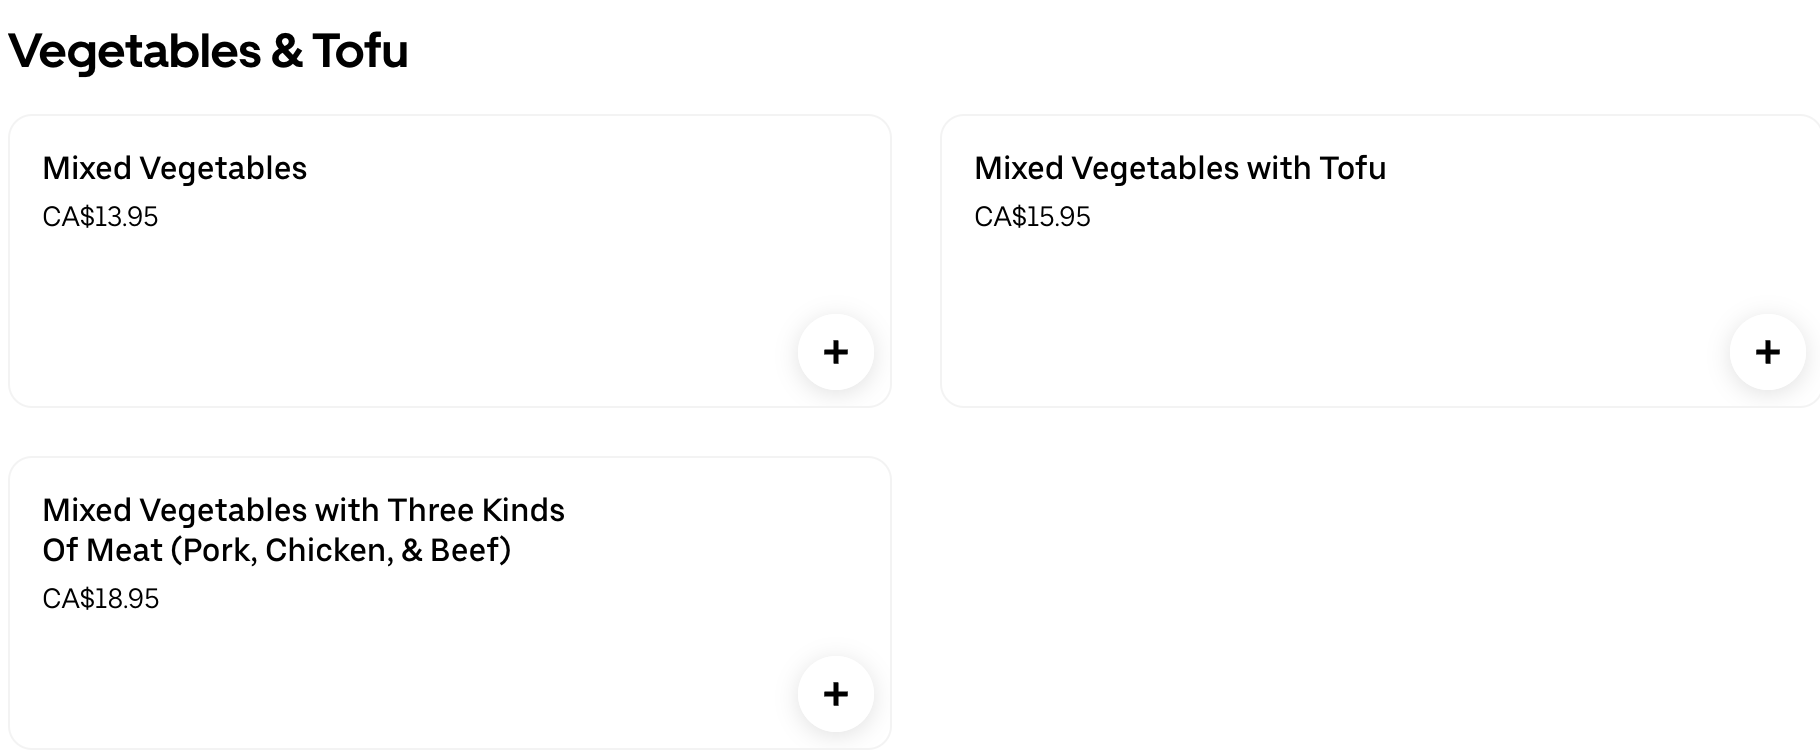Click the "Of Meat (Pork, Chicken, & Beef)" line
Viewport: 1820px width, 754px height.
(276, 550)
